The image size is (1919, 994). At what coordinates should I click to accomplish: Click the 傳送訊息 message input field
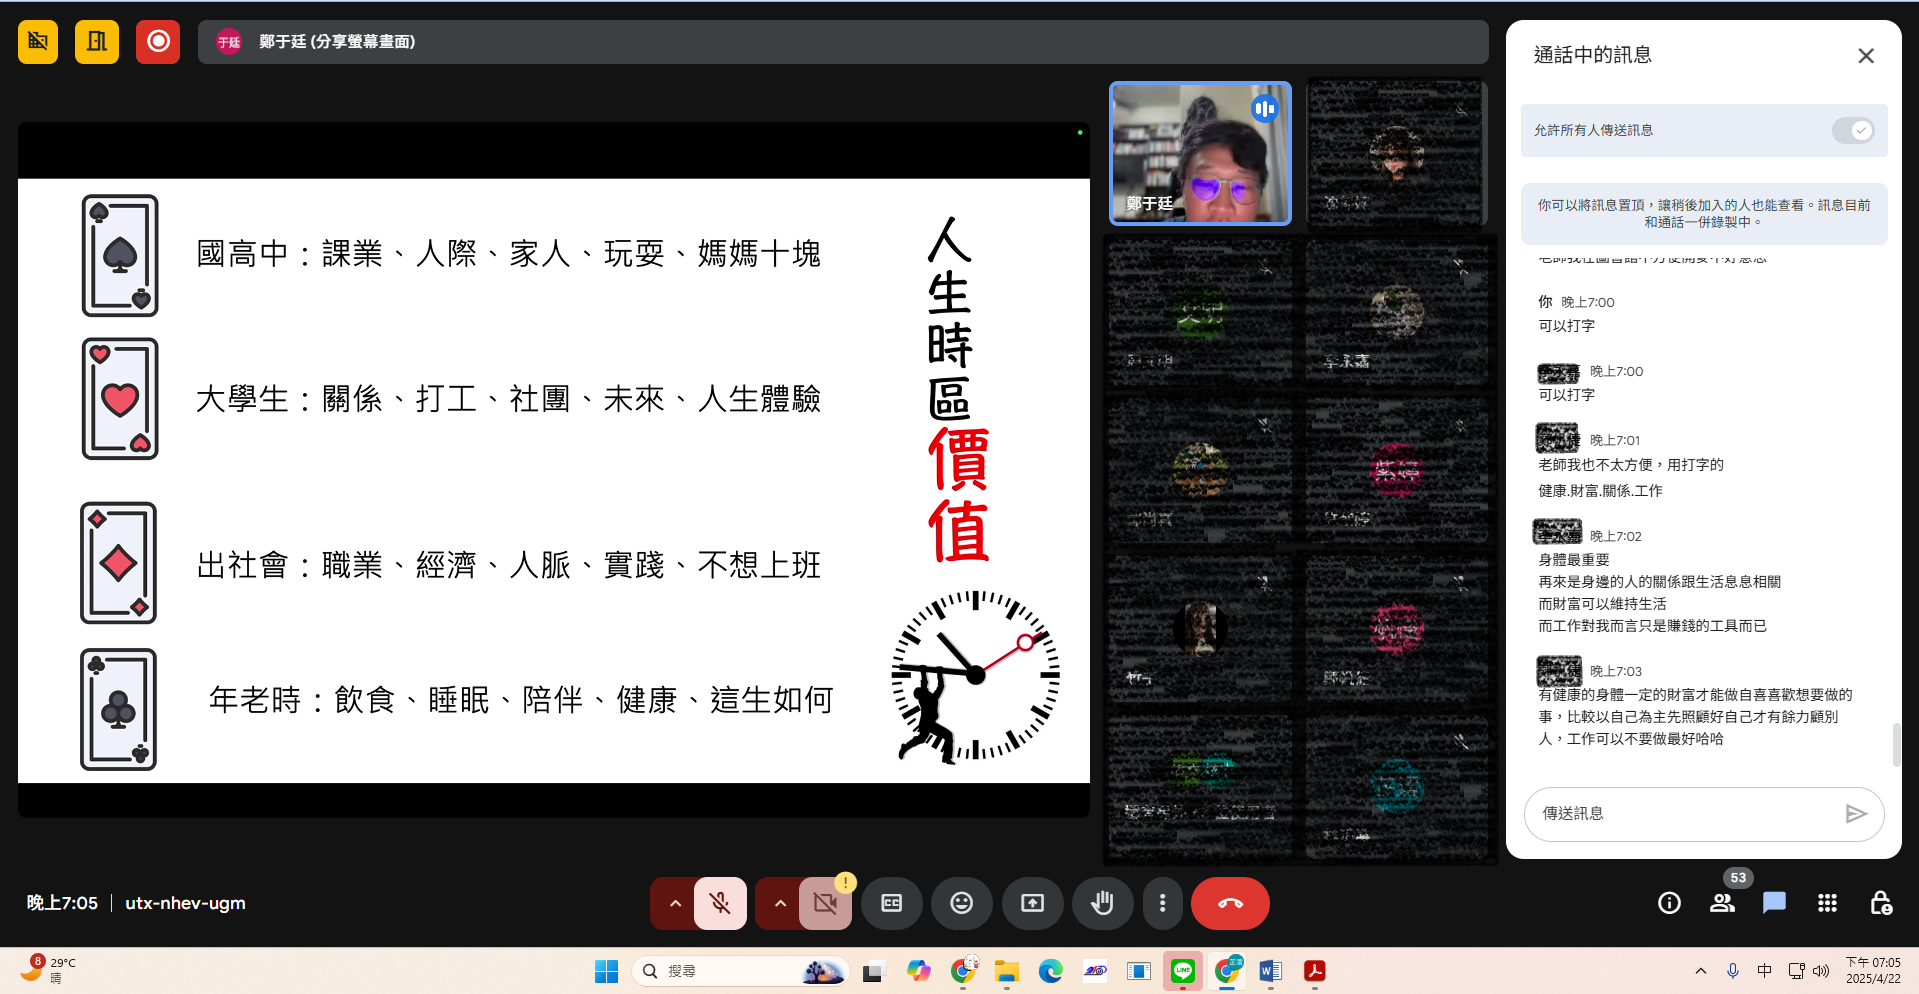coord(1680,814)
